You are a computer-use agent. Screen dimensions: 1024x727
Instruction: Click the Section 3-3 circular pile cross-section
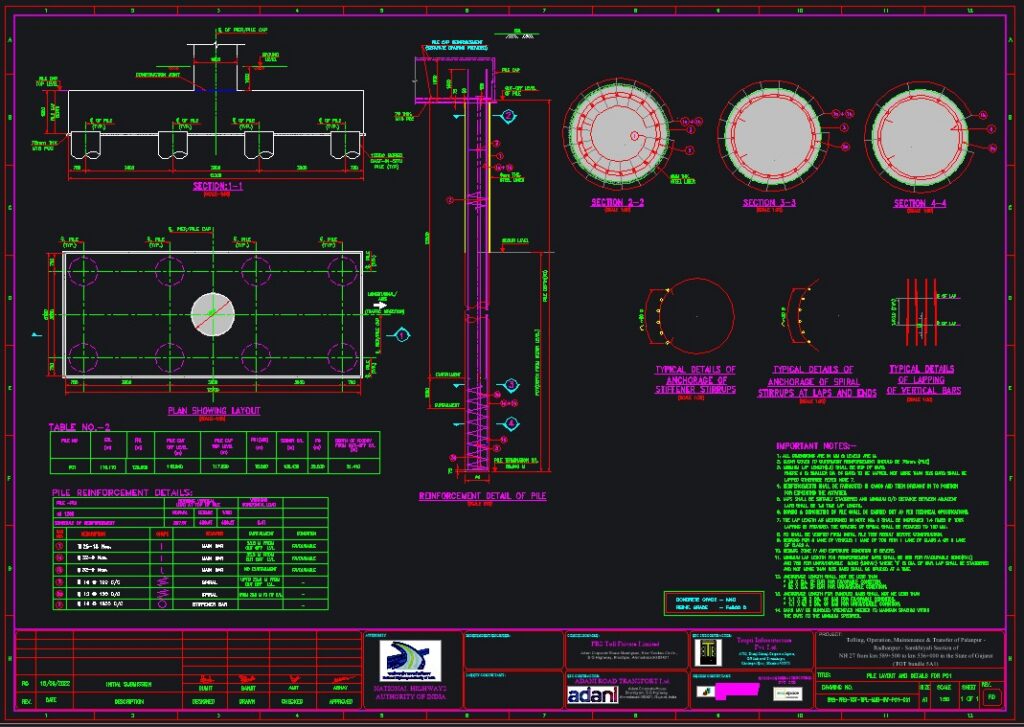coord(773,137)
